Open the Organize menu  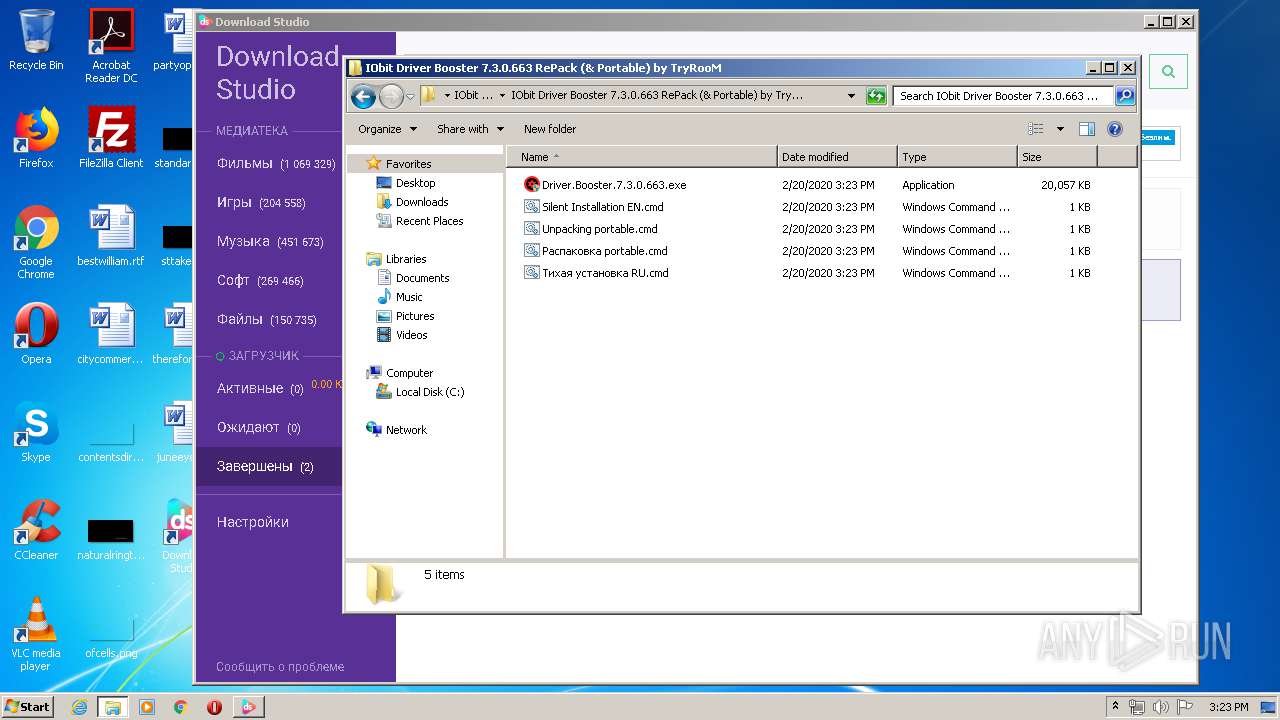pos(386,129)
